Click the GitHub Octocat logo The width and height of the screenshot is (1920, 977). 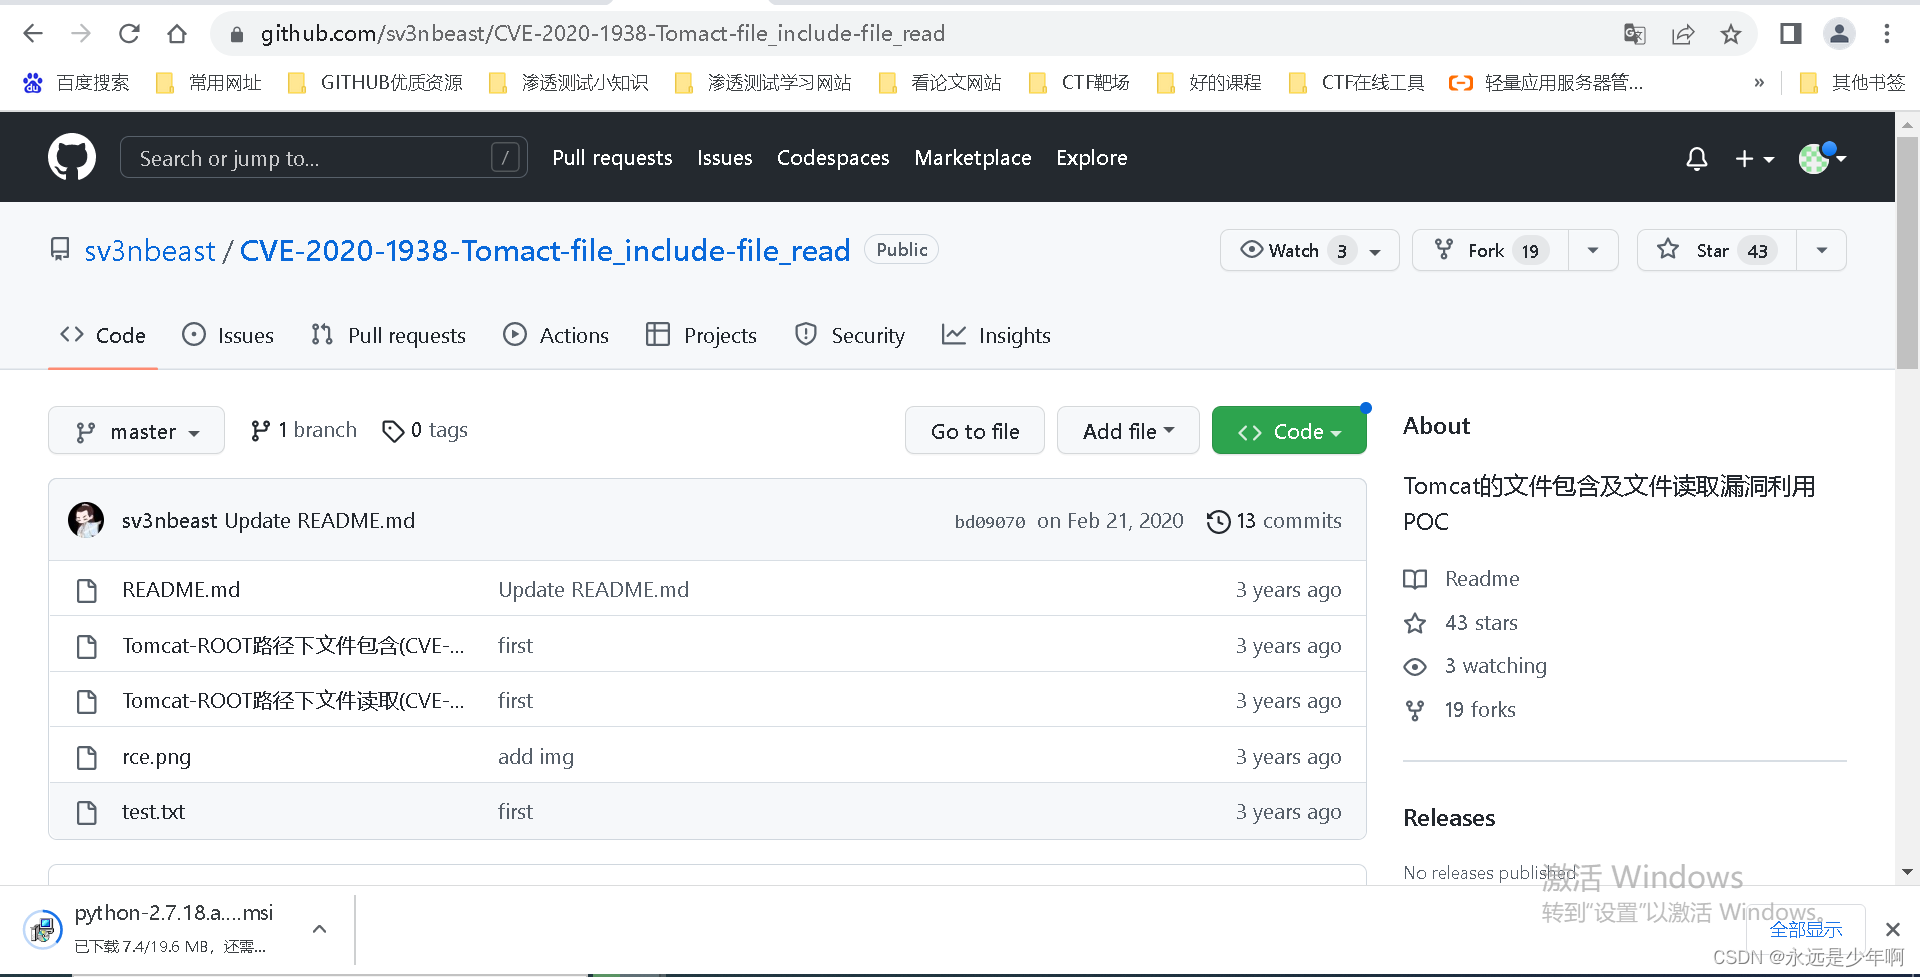[72, 157]
